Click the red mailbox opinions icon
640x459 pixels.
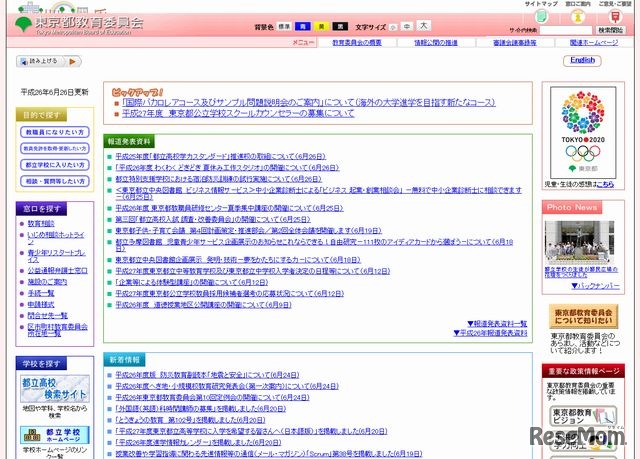tap(615, 16)
